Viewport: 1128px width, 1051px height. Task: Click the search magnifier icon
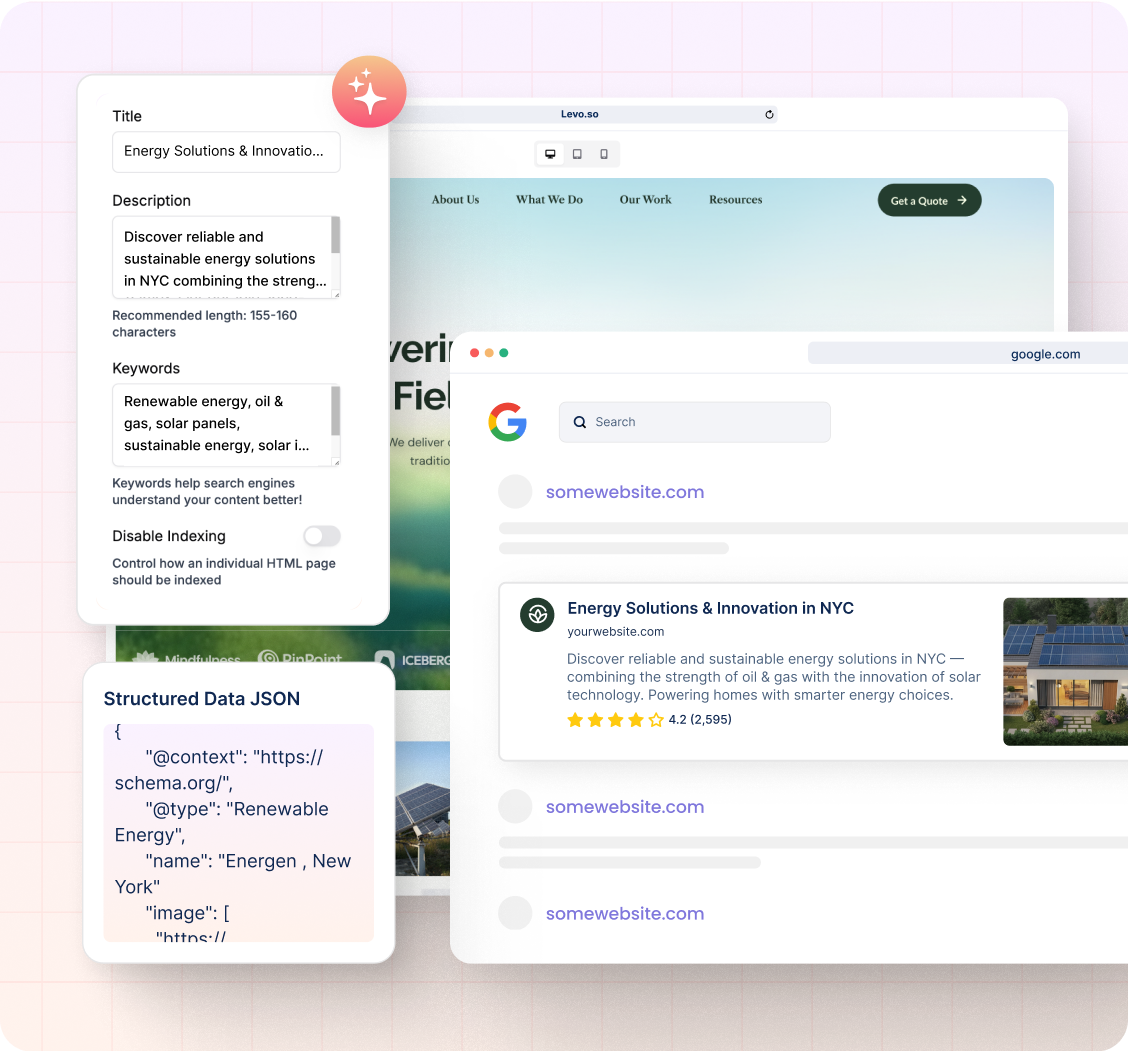point(580,422)
